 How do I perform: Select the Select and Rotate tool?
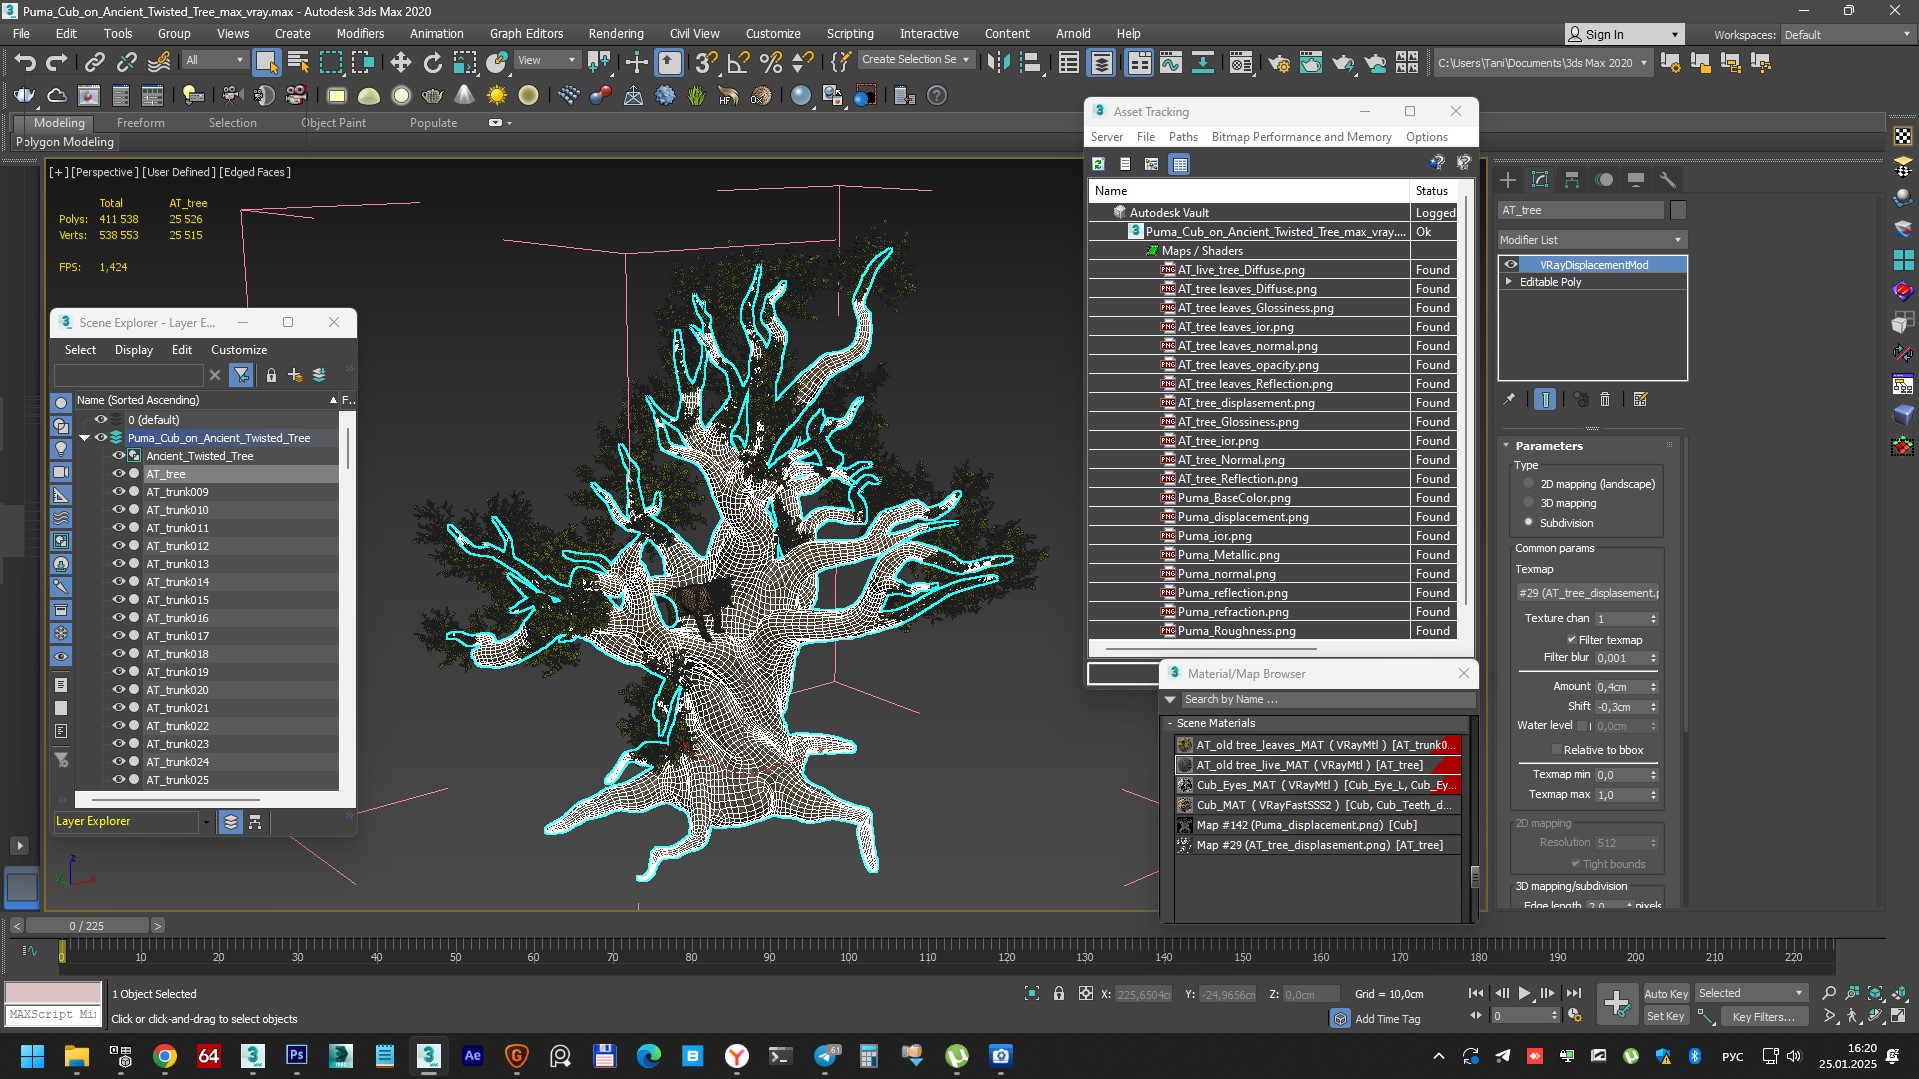[432, 62]
